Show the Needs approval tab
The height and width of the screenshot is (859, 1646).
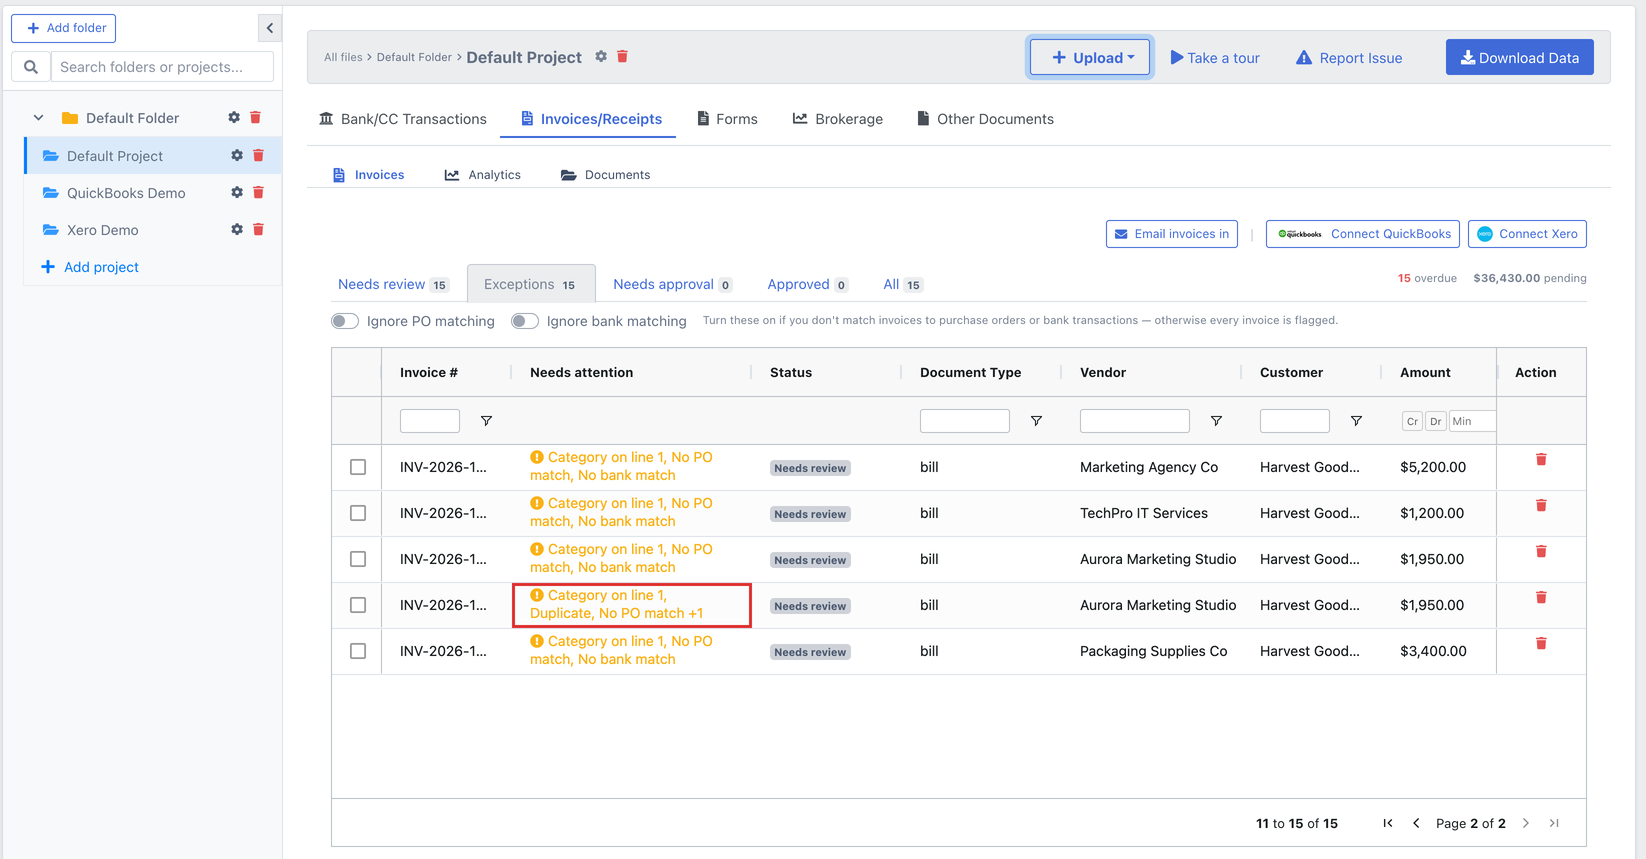pos(672,284)
